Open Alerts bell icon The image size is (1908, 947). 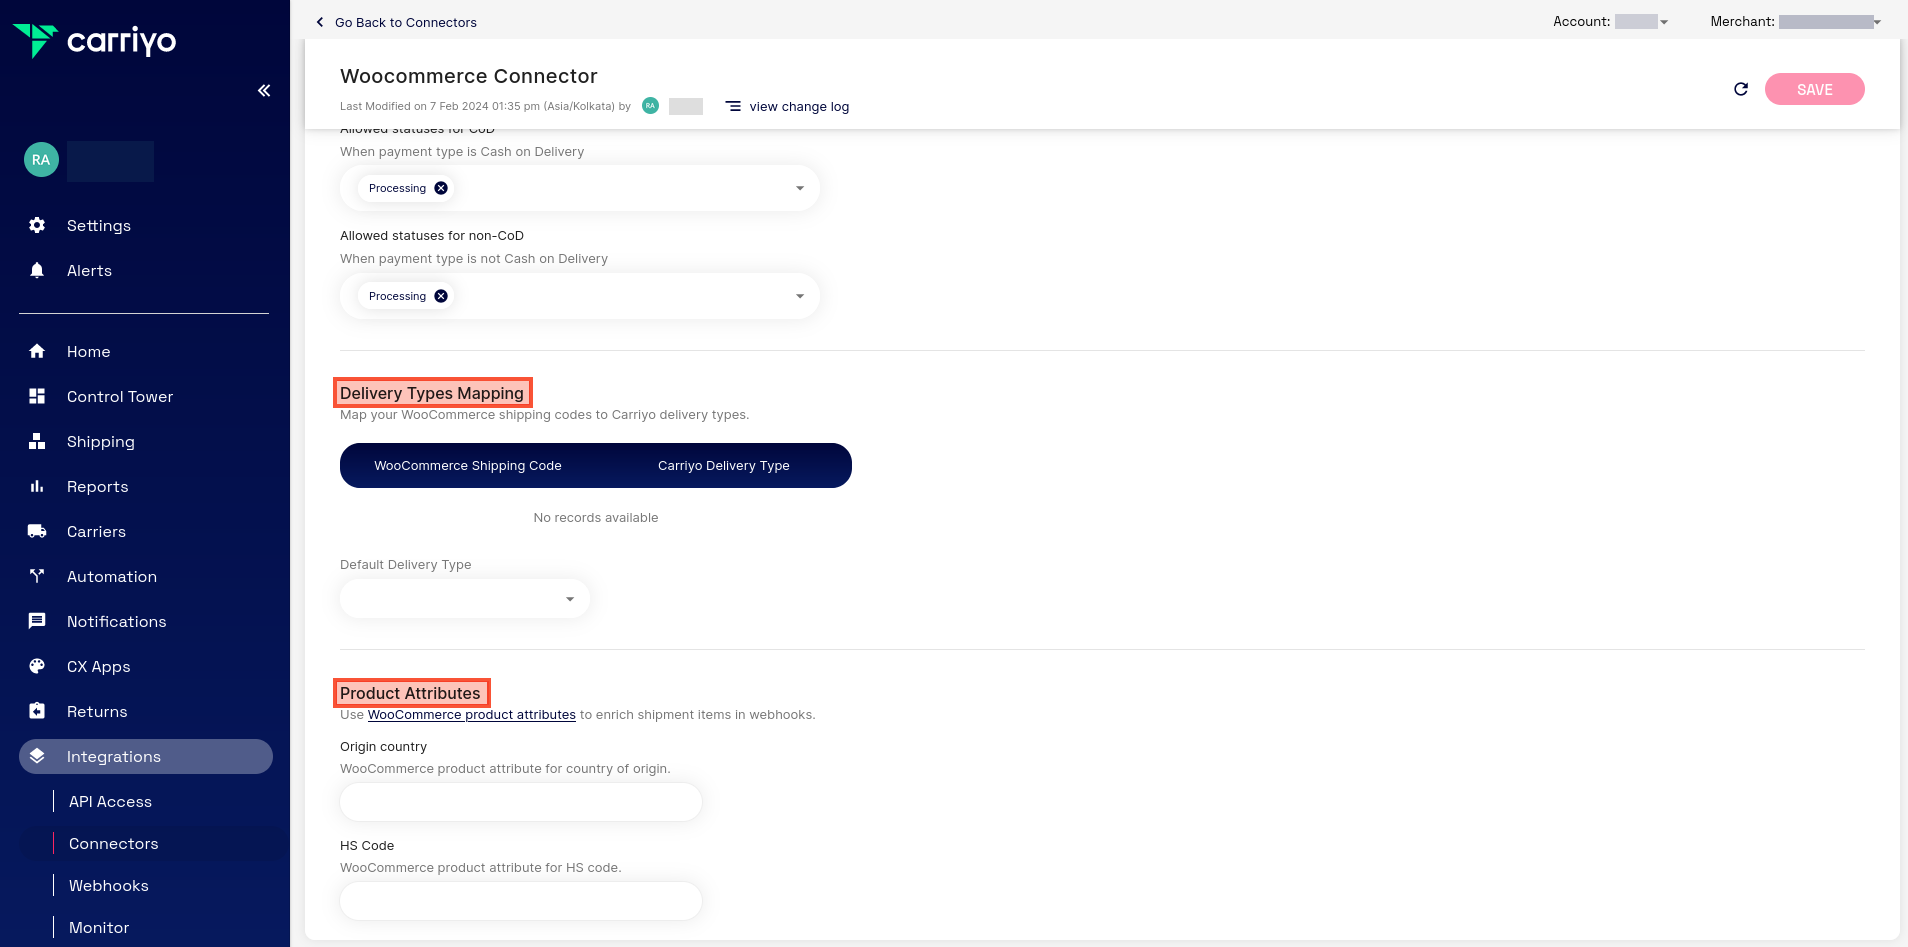click(37, 270)
